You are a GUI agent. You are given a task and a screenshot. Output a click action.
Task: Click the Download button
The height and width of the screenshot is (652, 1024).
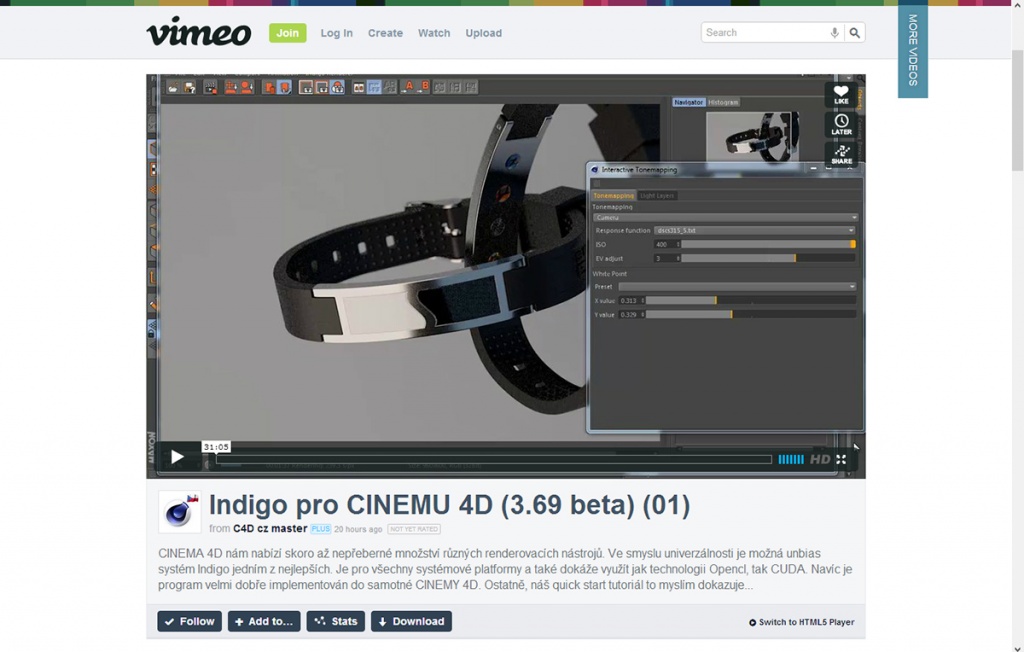[411, 621]
